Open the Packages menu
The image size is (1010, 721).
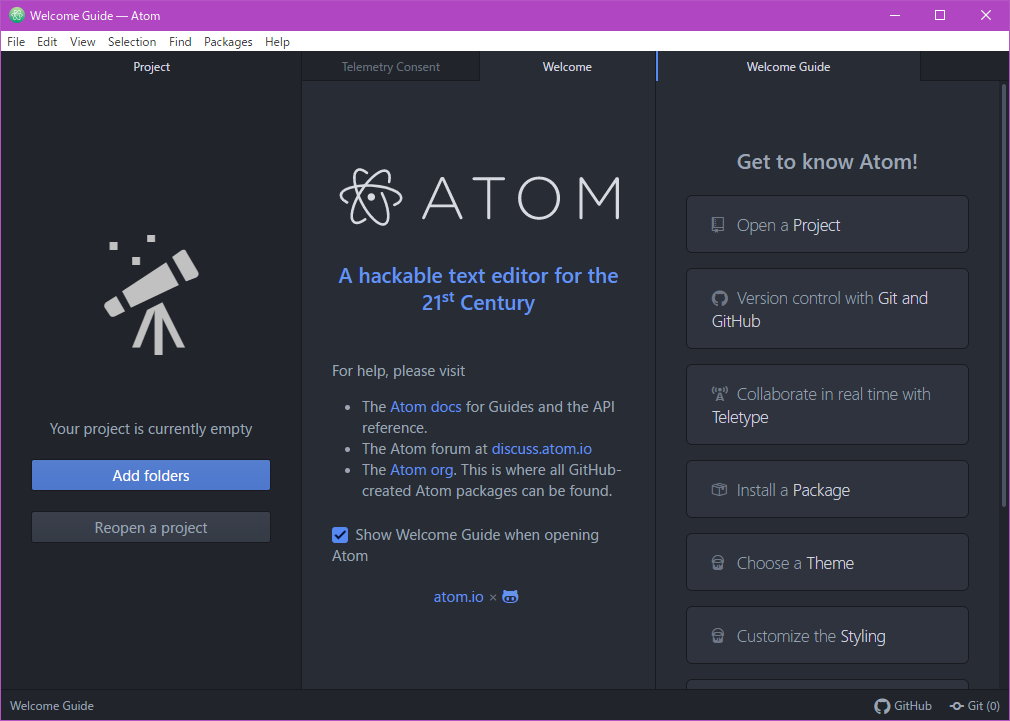click(x=228, y=42)
